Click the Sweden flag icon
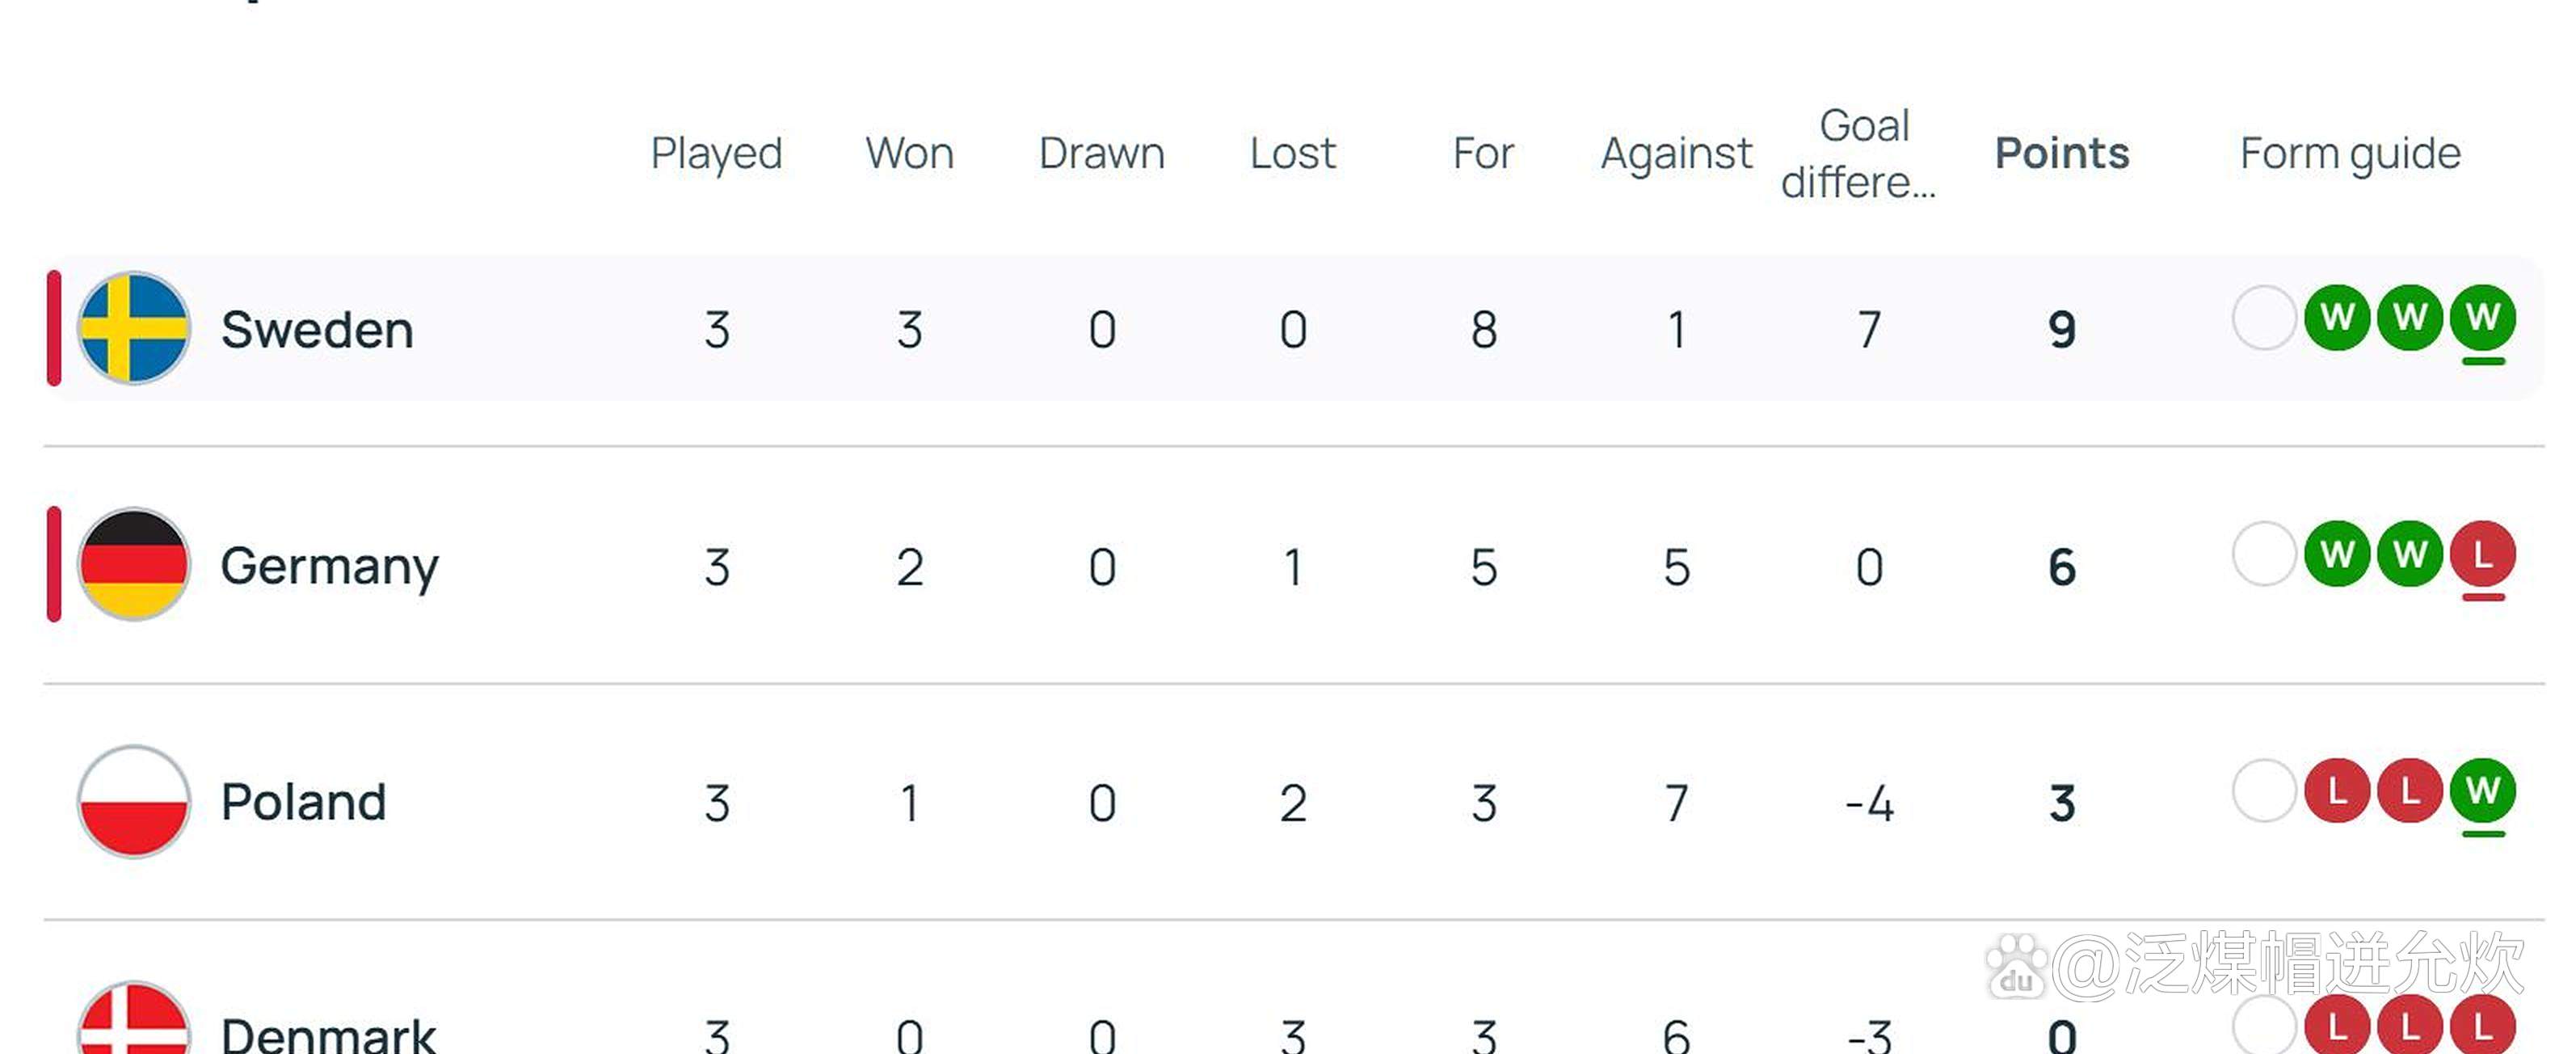Image resolution: width=2576 pixels, height=1054 pixels. [x=133, y=328]
